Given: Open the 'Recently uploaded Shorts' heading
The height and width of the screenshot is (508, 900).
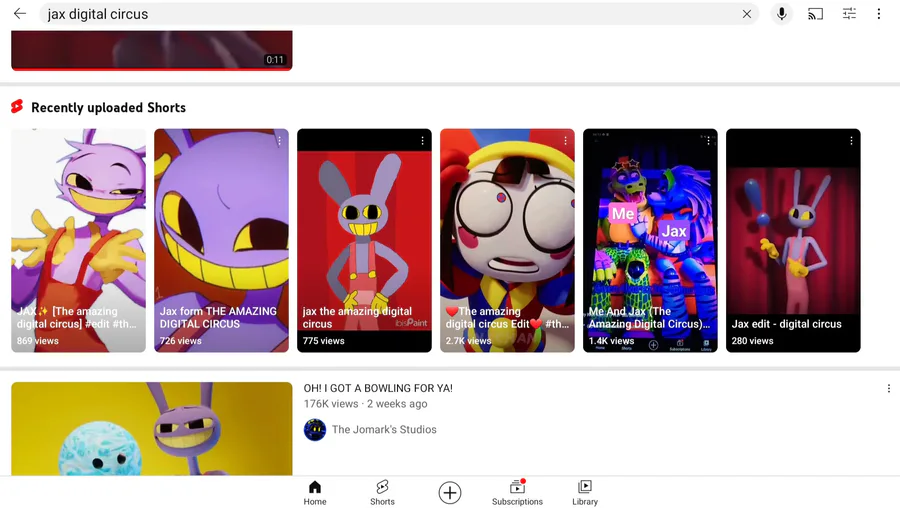Looking at the screenshot, I should (x=108, y=107).
